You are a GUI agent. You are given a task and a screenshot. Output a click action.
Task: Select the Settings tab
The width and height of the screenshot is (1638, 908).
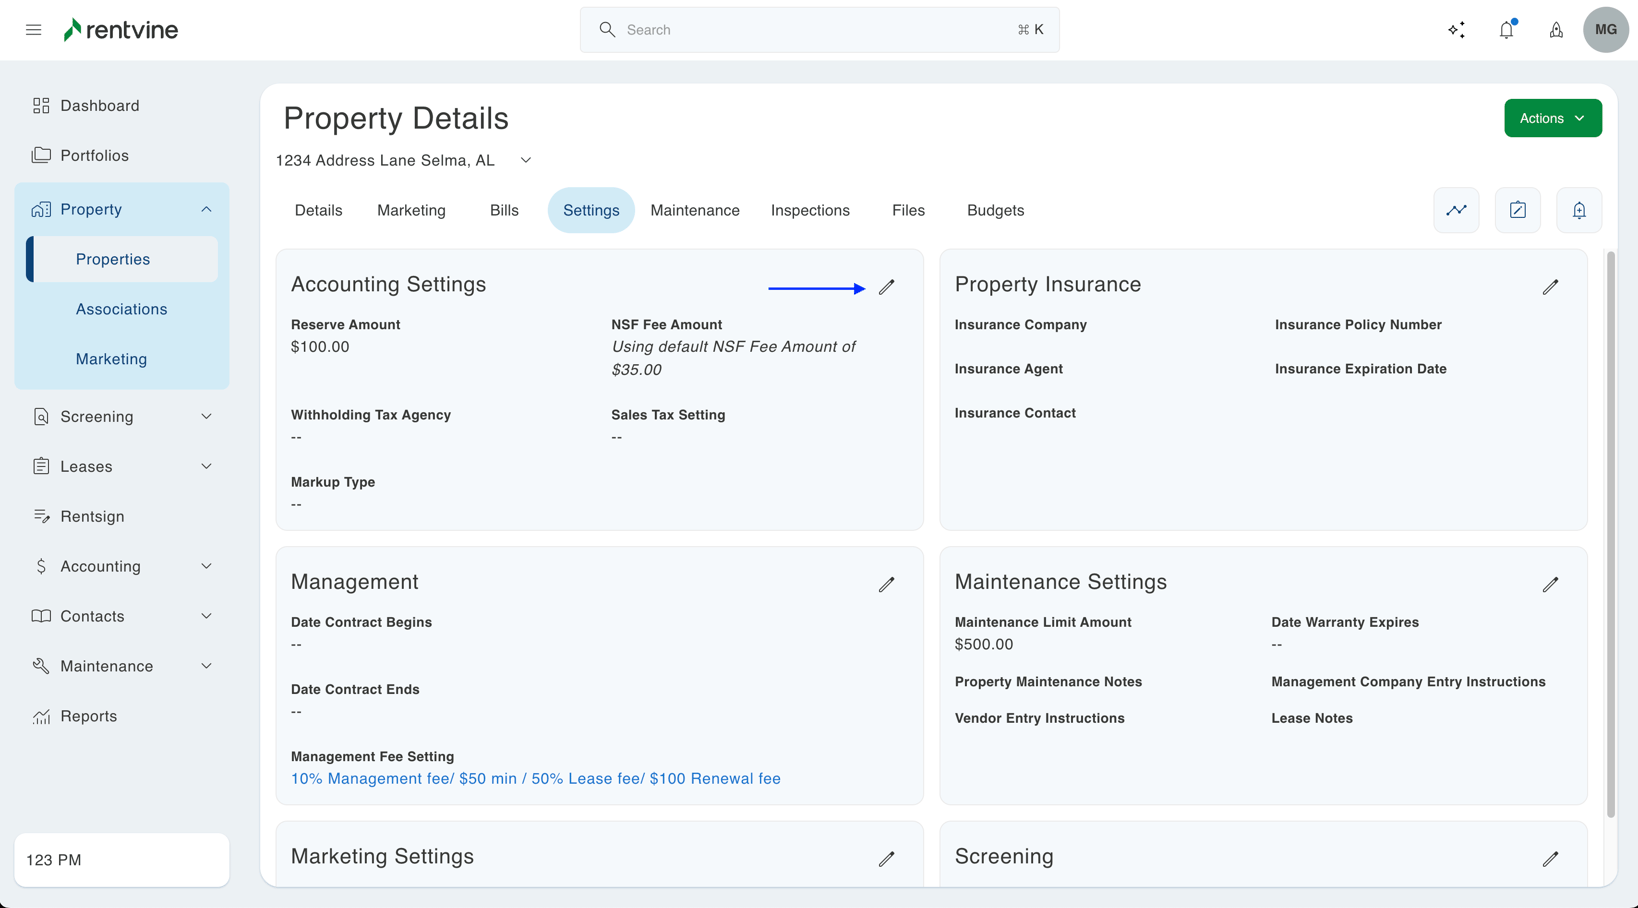tap(591, 210)
